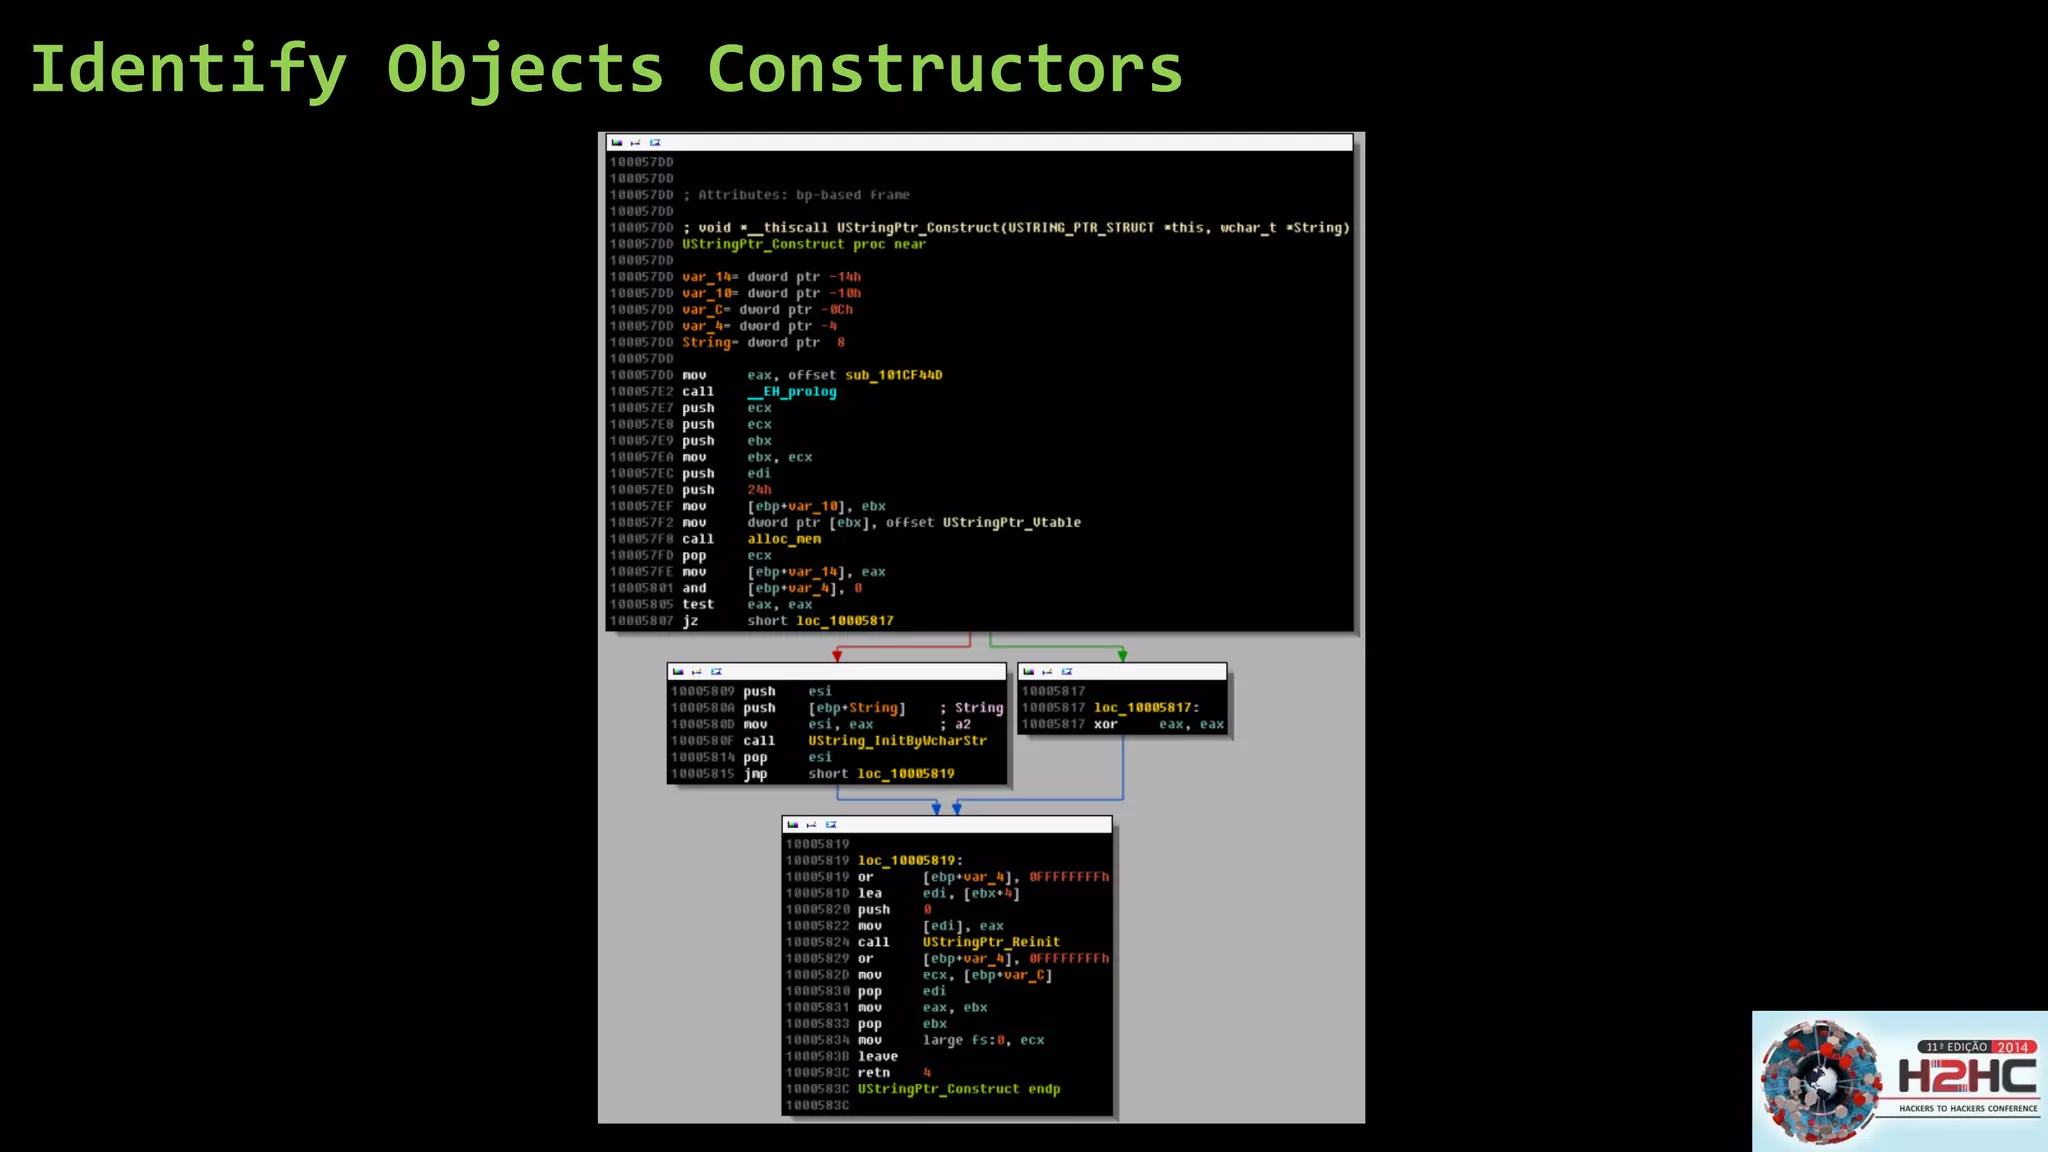Click the middle header icon on the 10005809 block

(697, 672)
